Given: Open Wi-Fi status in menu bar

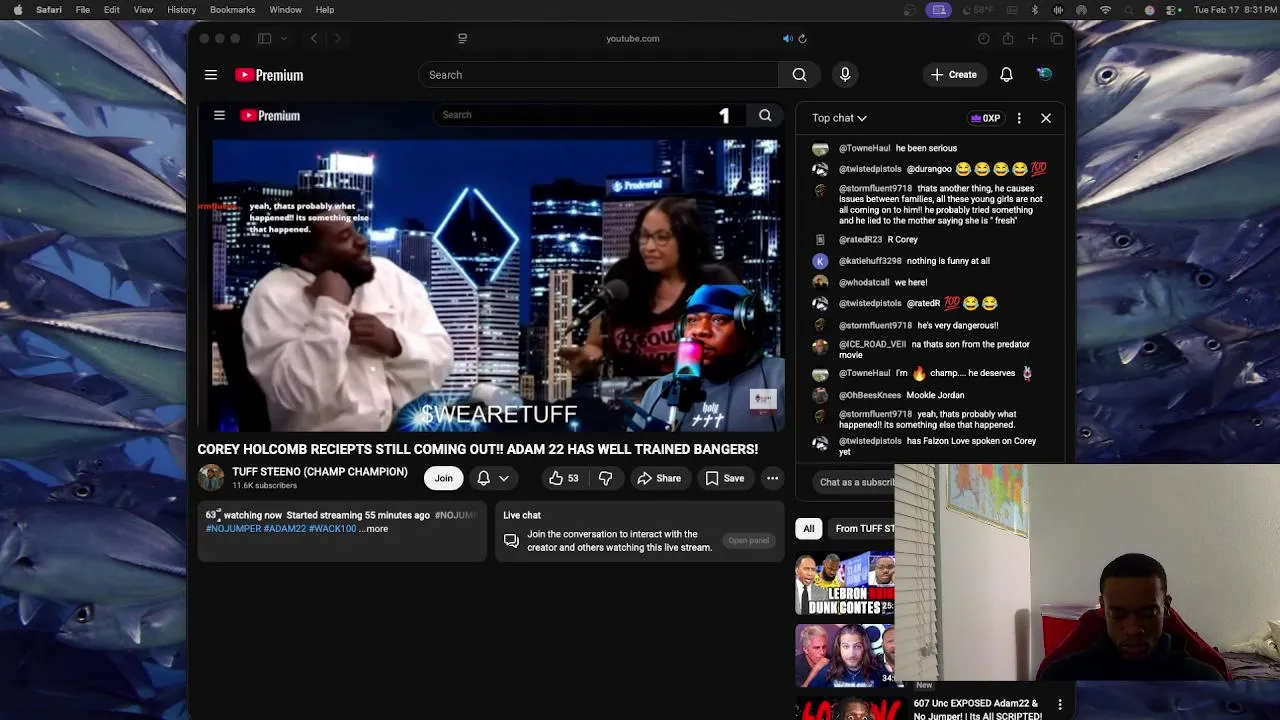Looking at the screenshot, I should 1105,10.
